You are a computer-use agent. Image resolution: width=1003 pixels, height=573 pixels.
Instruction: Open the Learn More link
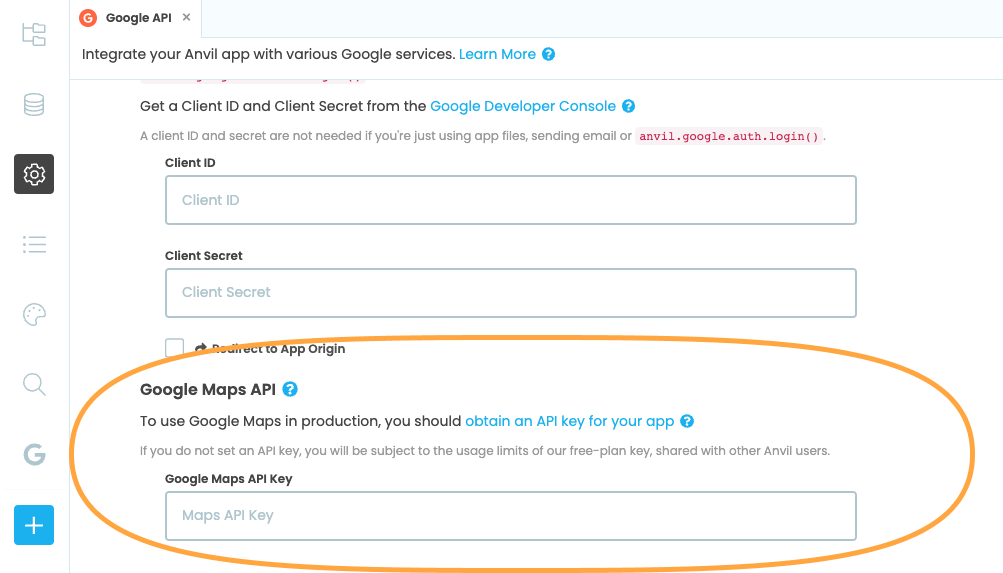tap(497, 54)
